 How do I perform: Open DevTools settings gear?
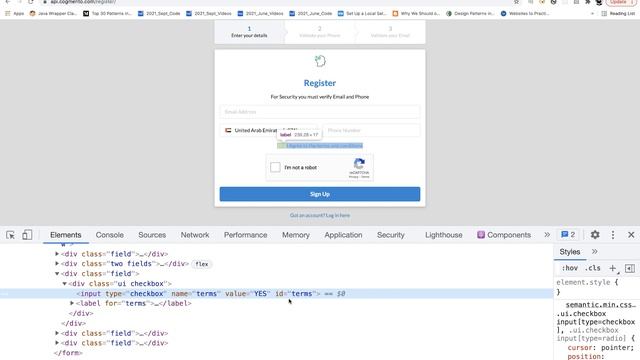(595, 235)
